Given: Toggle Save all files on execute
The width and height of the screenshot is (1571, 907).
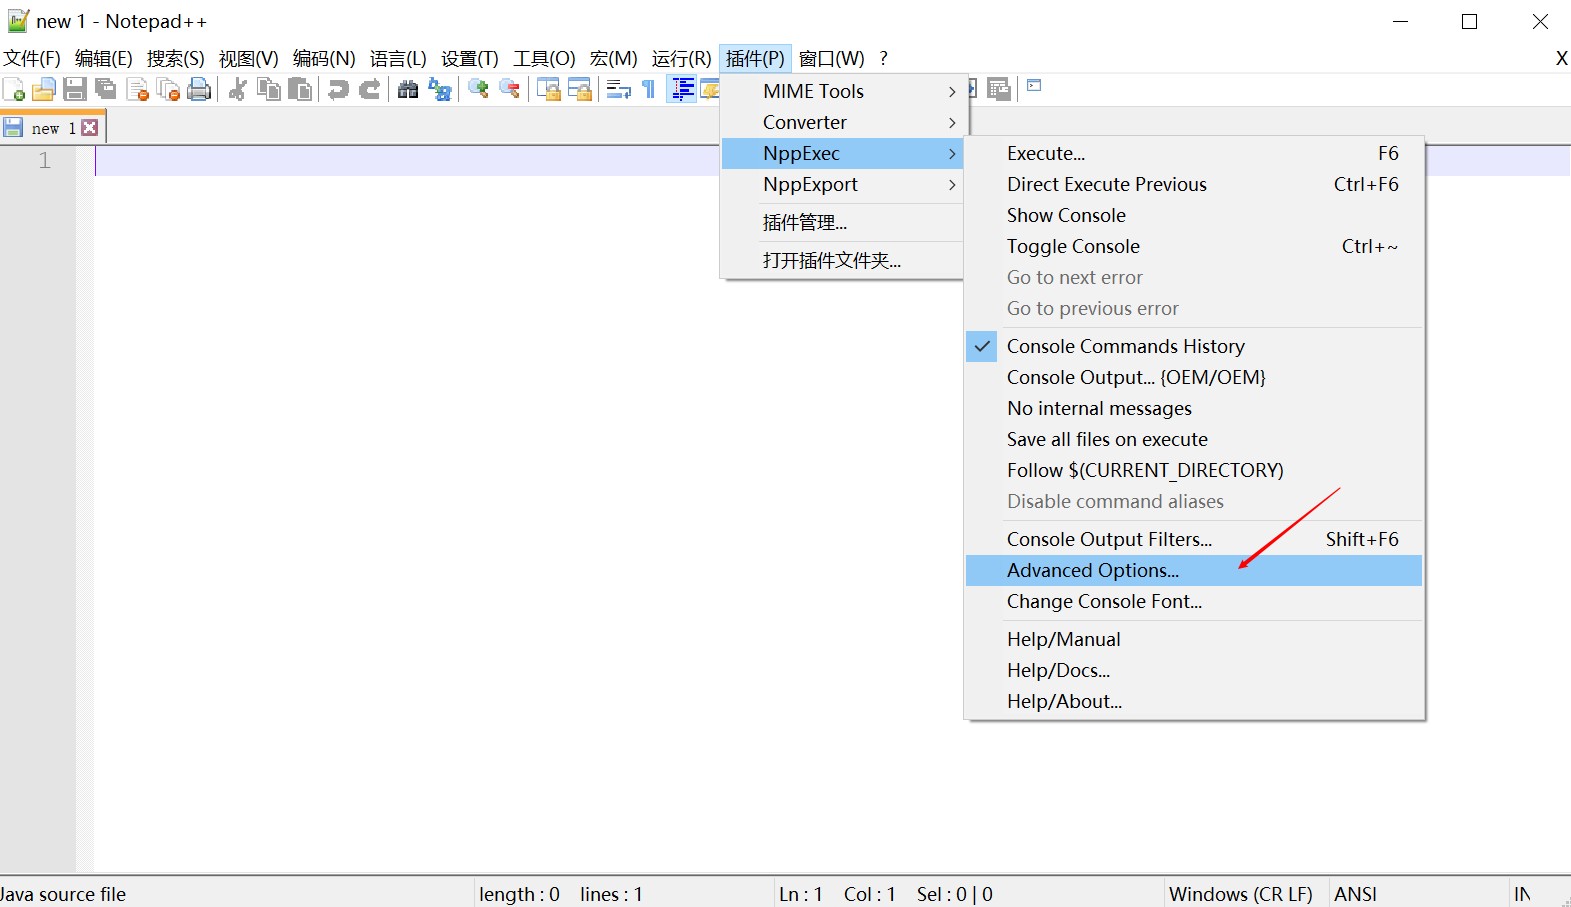Looking at the screenshot, I should 1193,439.
